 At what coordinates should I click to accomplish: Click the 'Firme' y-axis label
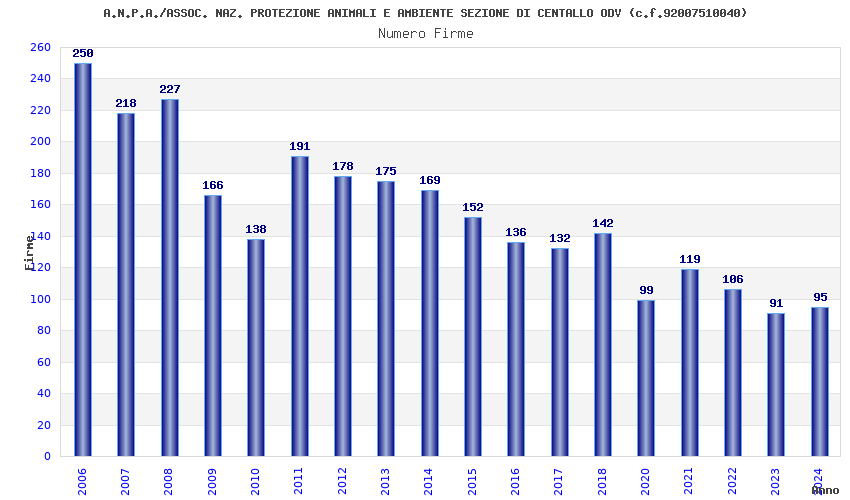(x=30, y=253)
